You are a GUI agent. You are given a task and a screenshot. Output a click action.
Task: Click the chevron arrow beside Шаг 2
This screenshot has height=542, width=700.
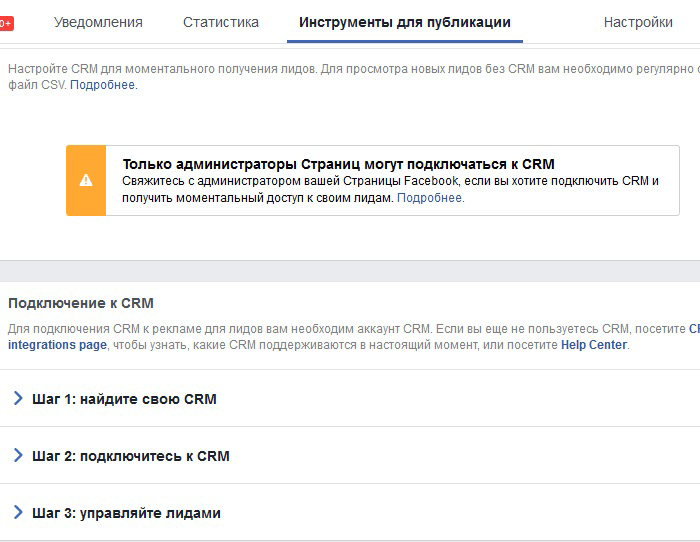[x=18, y=455]
